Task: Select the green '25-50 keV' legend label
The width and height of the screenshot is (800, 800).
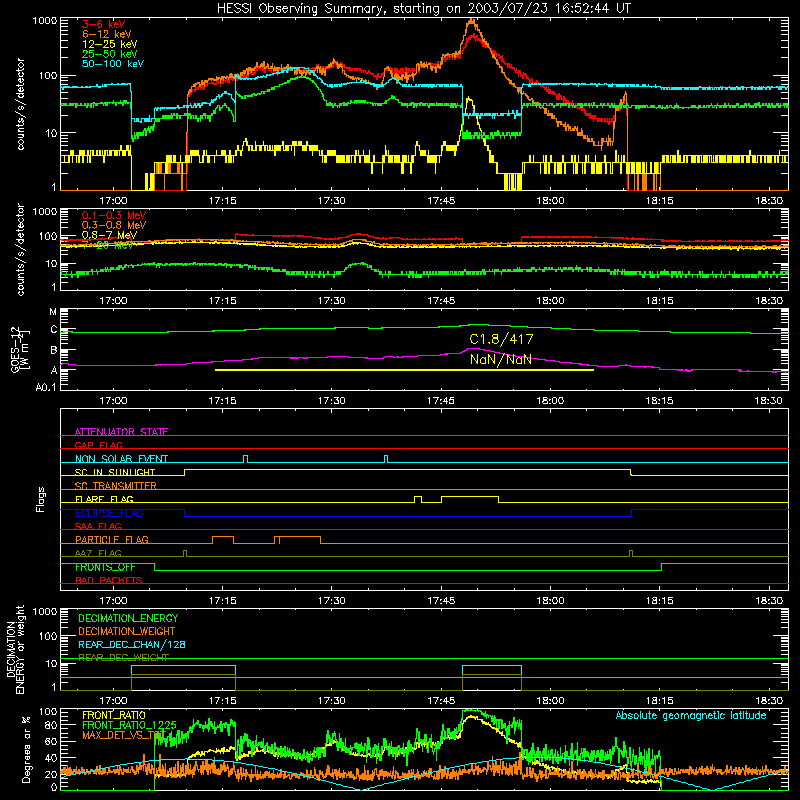Action: (x=109, y=54)
